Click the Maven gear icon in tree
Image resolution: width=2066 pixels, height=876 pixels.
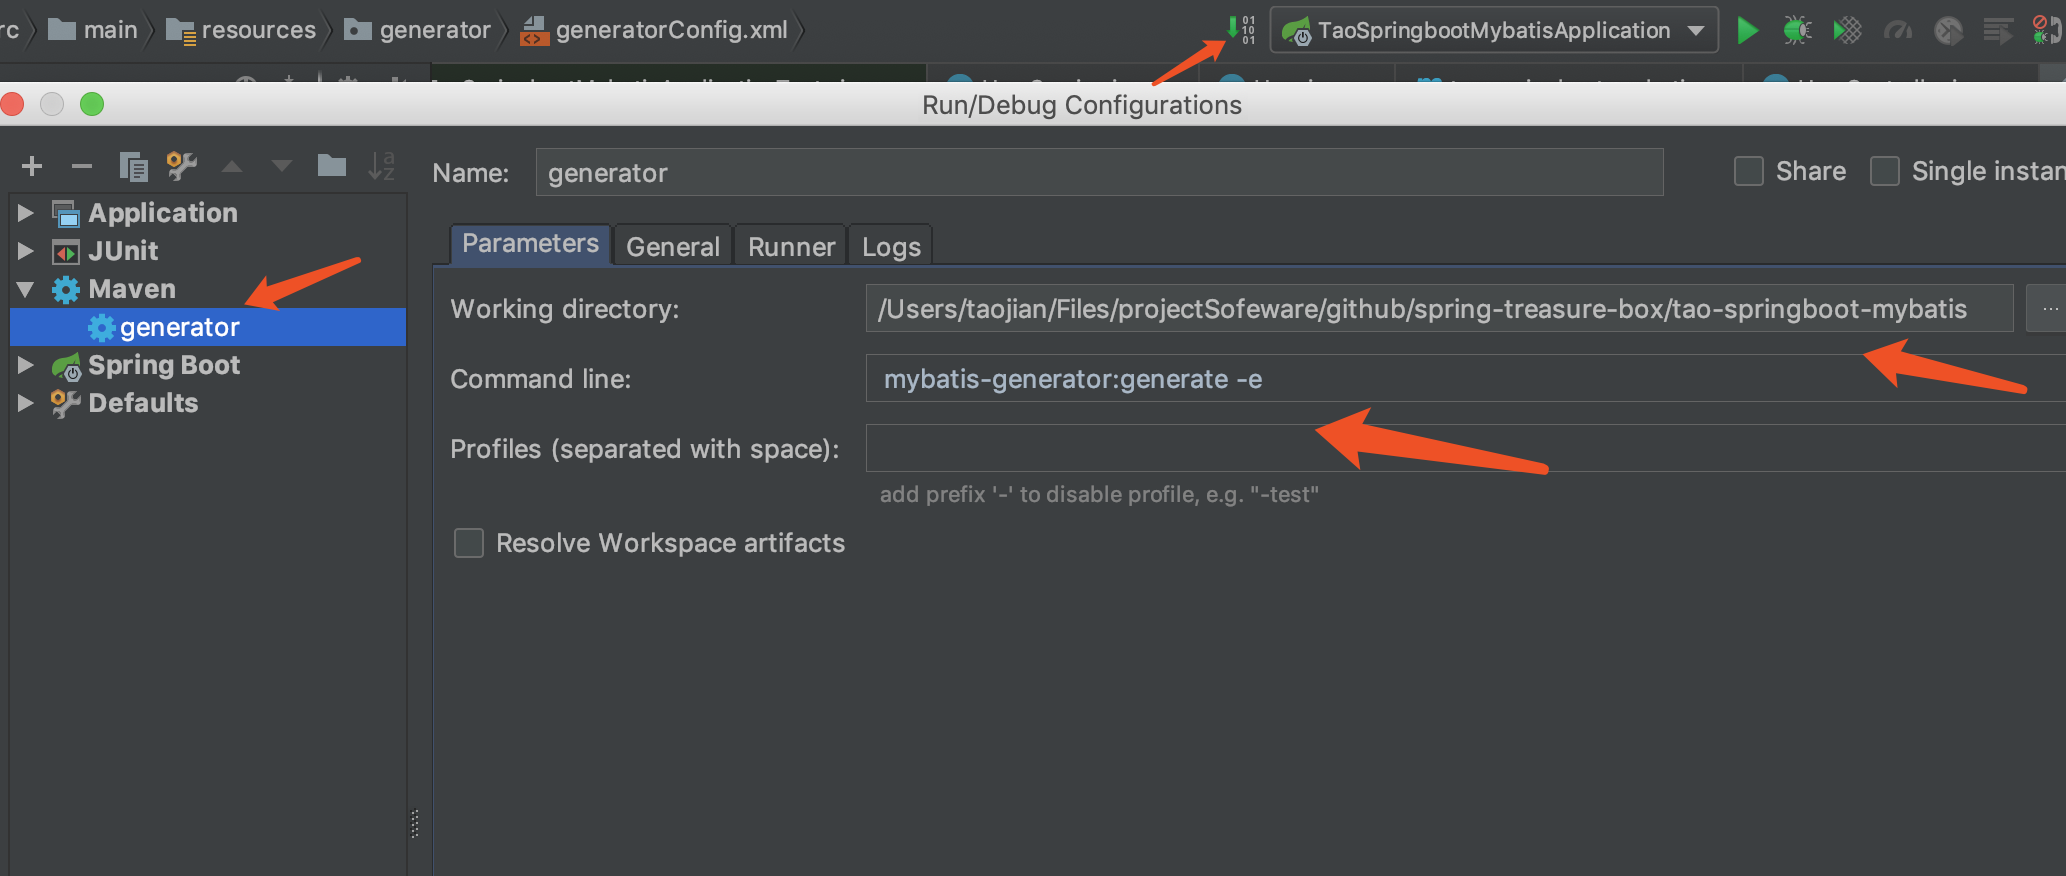66,290
